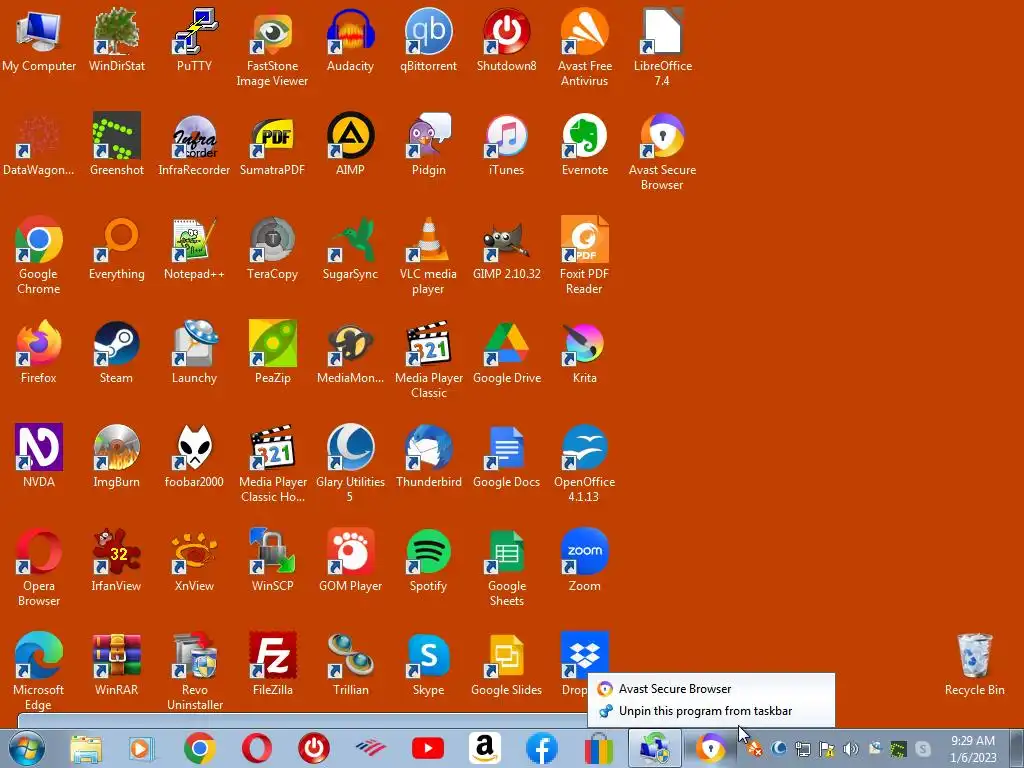Open iTunes desktop shortcut

(506, 144)
